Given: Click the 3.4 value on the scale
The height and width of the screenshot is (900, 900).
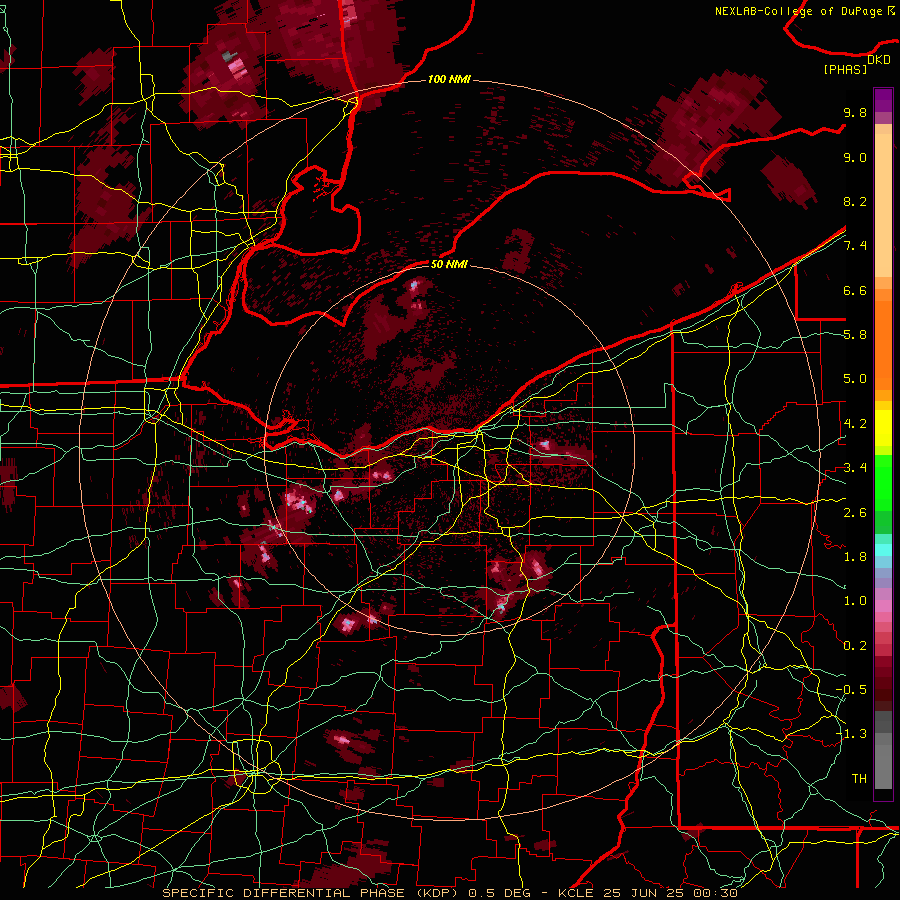Looking at the screenshot, I should [x=855, y=468].
